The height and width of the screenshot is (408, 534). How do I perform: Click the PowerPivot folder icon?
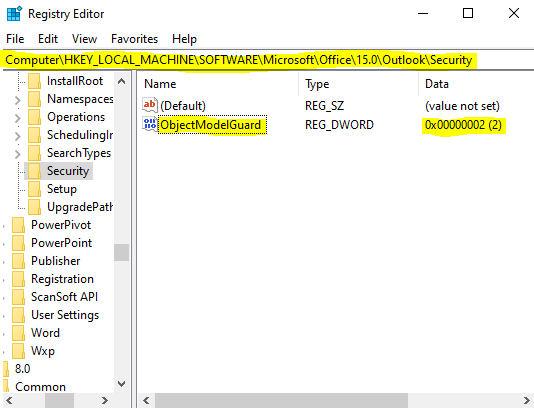[18, 225]
